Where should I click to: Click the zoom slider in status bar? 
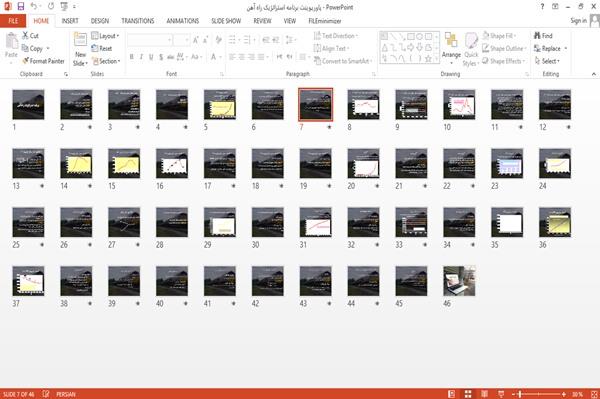coord(538,394)
